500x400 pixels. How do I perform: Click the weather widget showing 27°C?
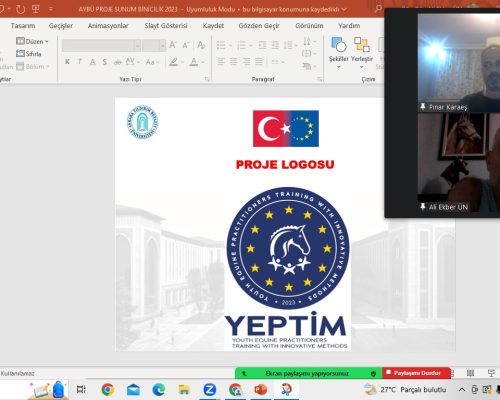click(x=405, y=389)
